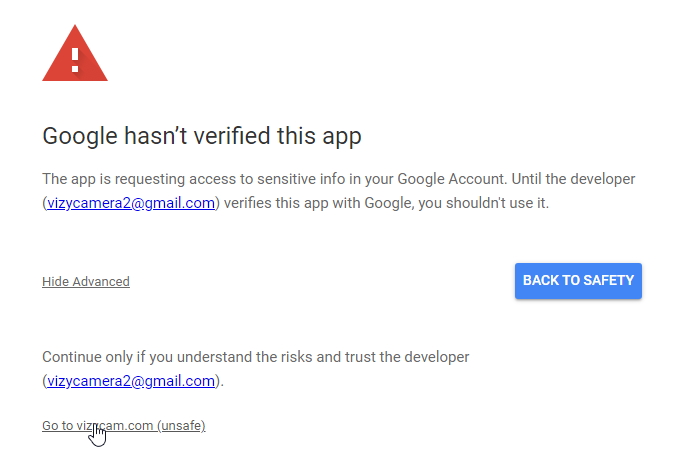Collapse the section with Hide Advanced

pos(86,282)
